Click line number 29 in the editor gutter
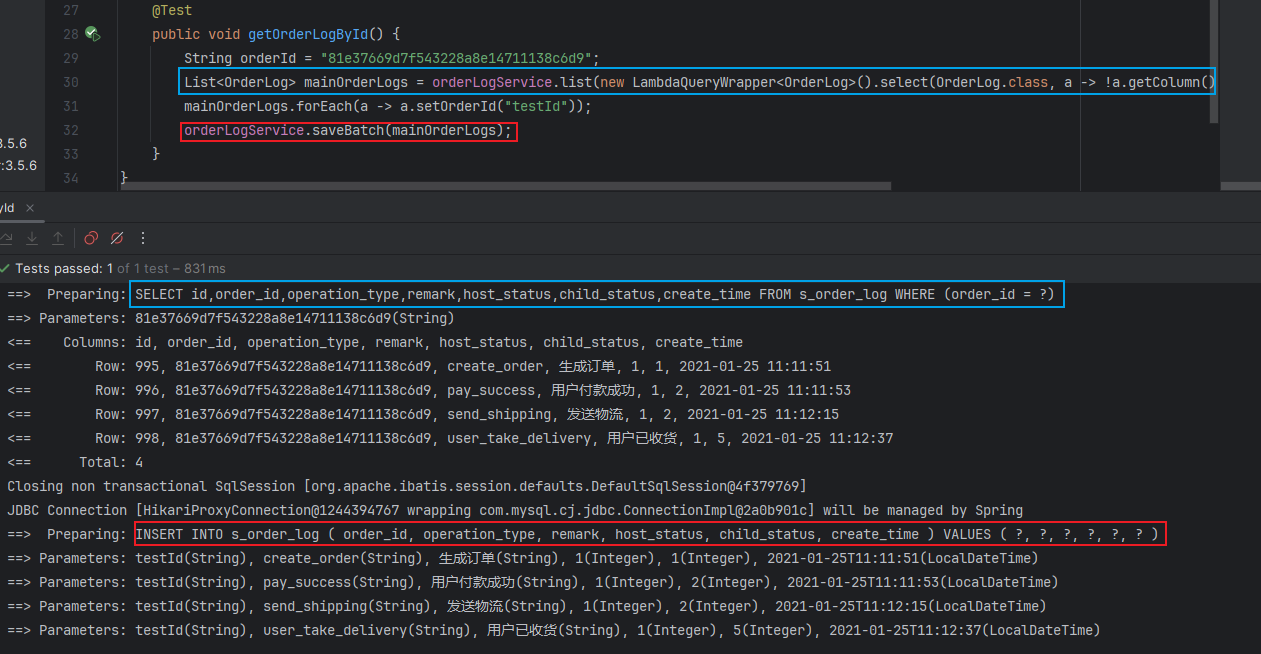Viewport: 1261px width, 654px height. [x=70, y=58]
